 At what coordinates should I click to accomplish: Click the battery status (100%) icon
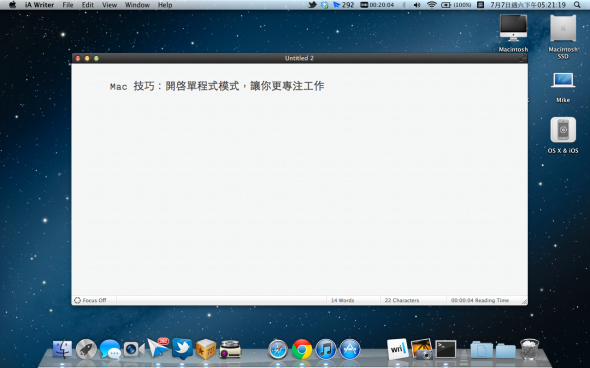tap(456, 5)
